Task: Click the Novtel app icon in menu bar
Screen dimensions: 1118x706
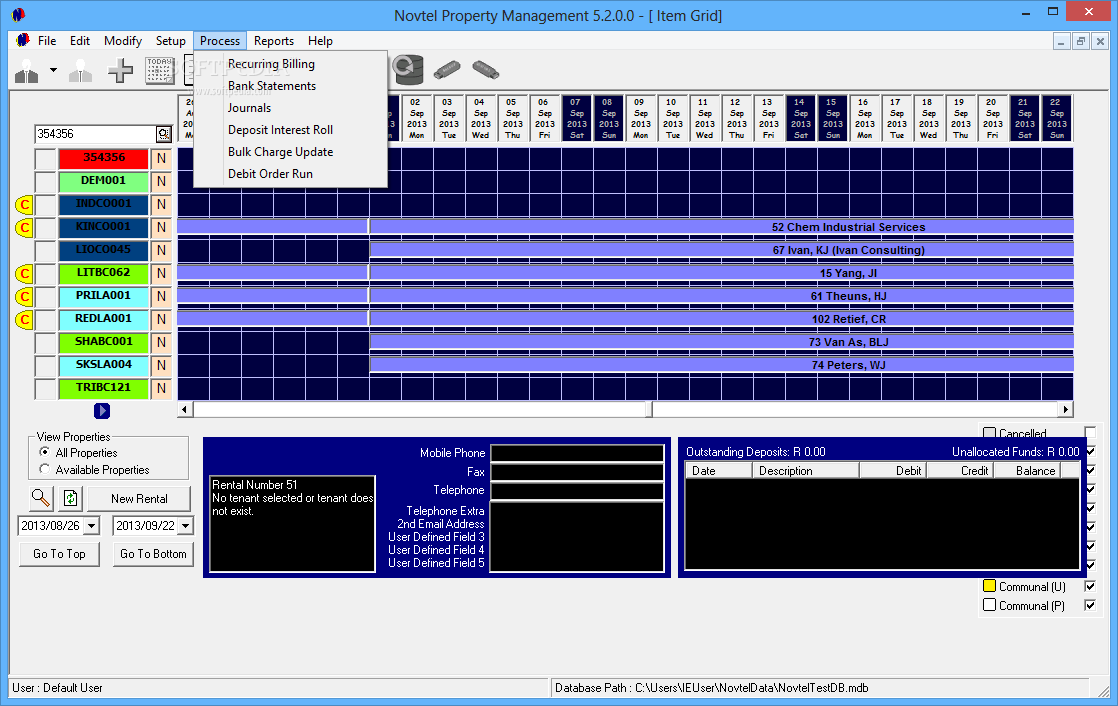Action: (23, 40)
